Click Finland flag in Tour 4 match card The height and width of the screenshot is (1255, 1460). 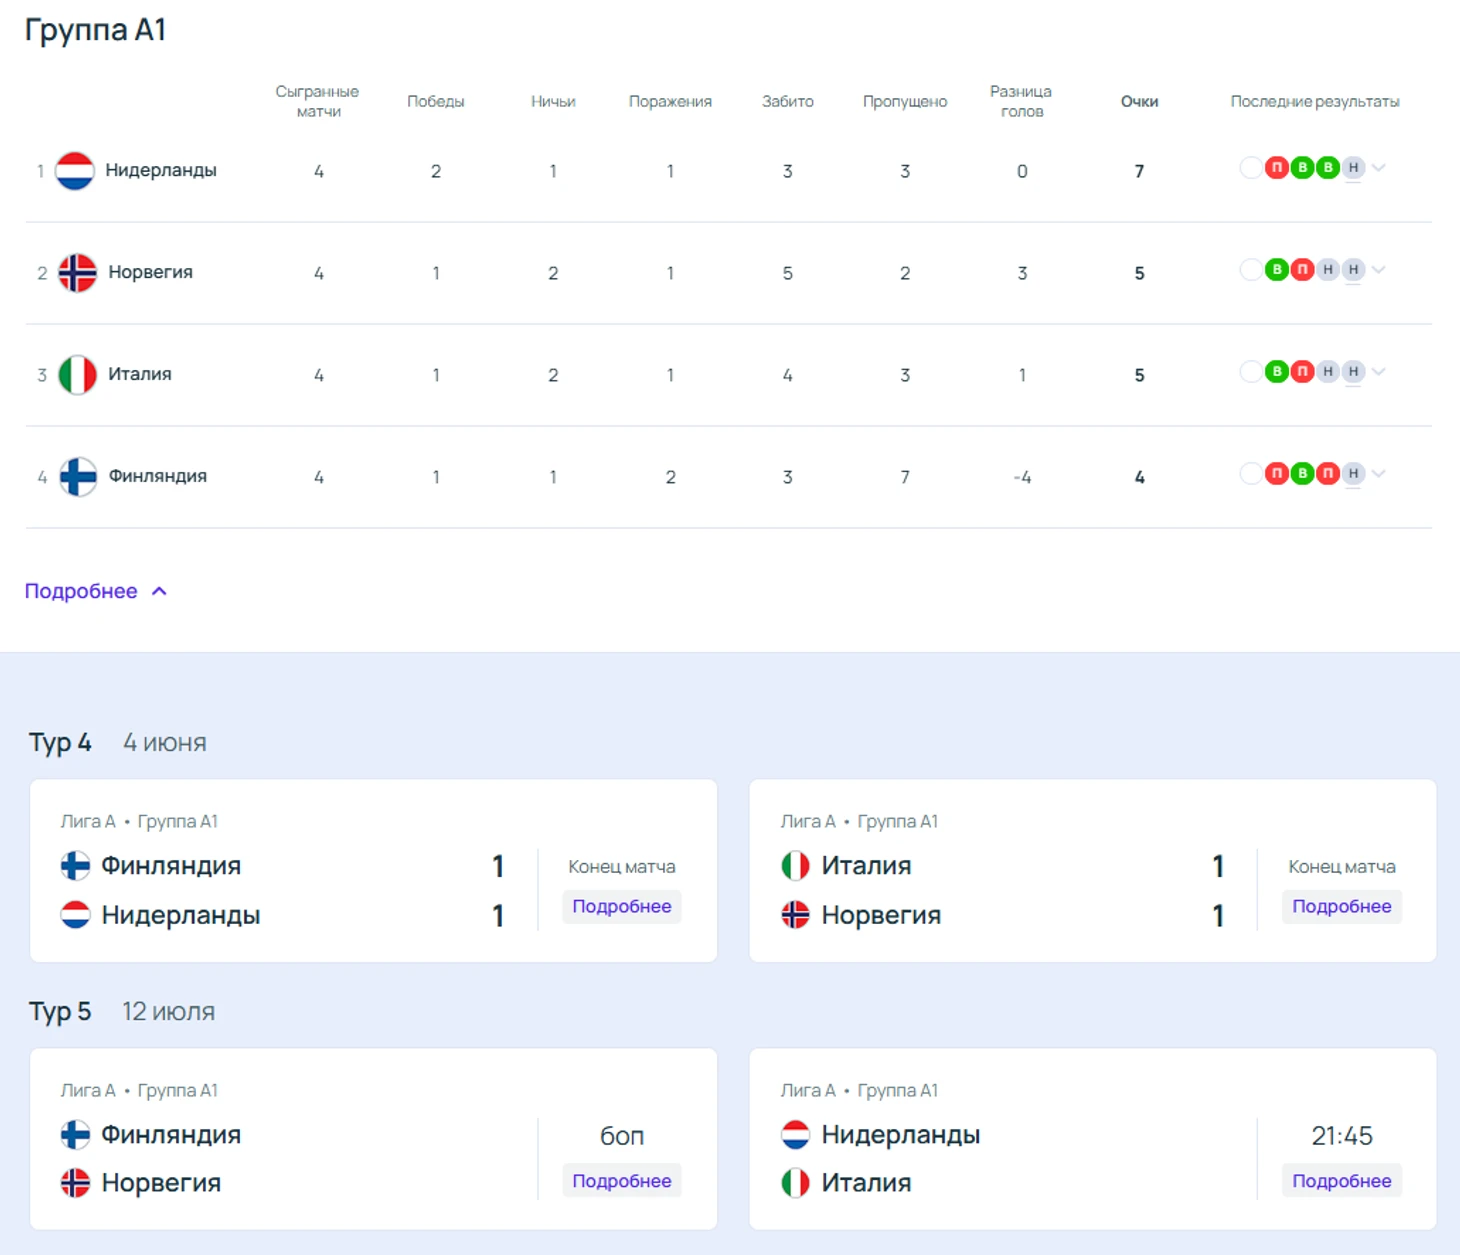pyautogui.click(x=75, y=866)
